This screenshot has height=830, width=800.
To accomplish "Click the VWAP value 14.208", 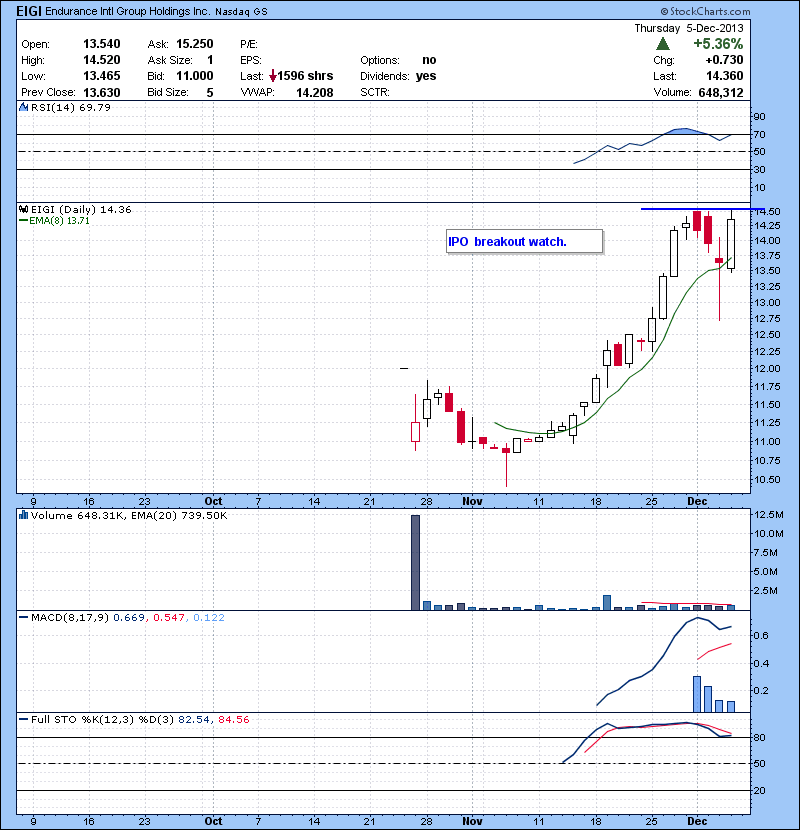I will (x=314, y=93).
